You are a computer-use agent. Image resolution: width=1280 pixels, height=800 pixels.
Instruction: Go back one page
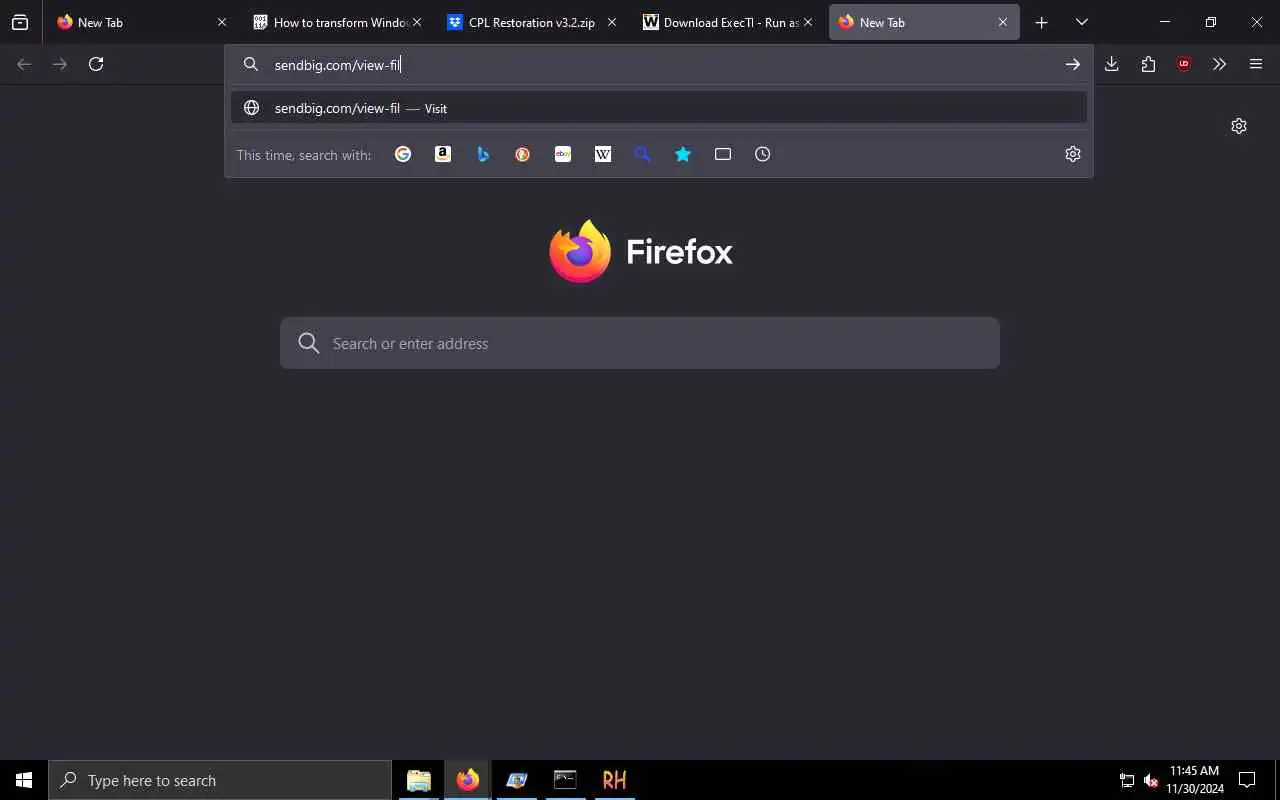click(x=24, y=64)
